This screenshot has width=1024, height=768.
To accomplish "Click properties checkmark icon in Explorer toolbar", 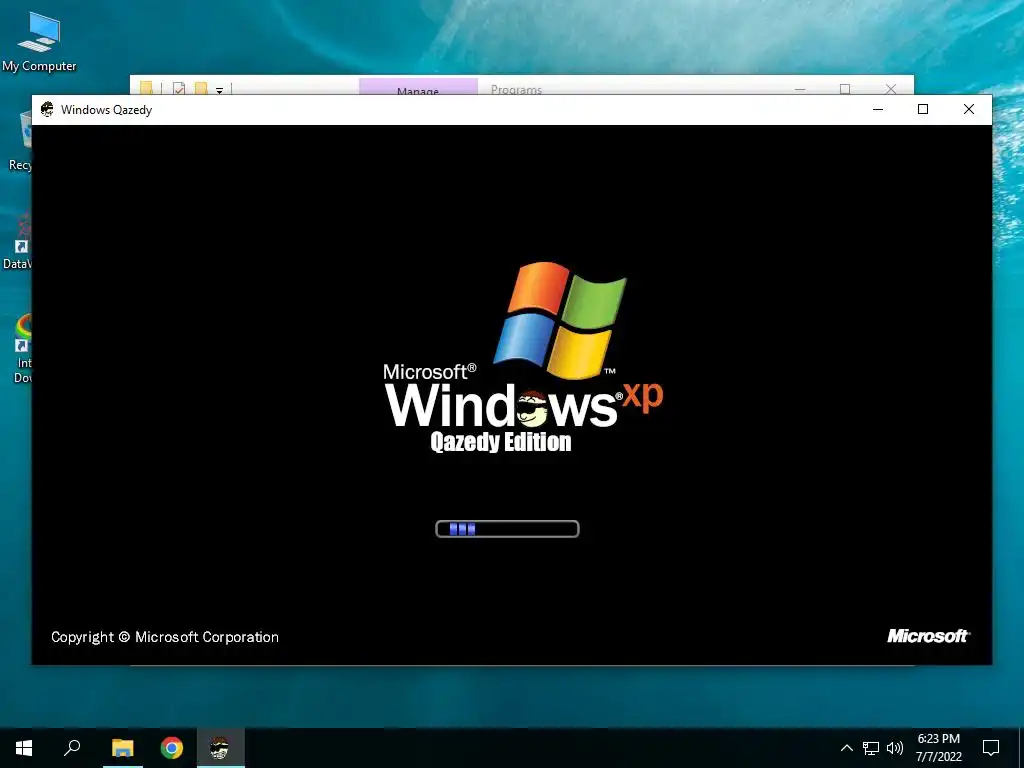I will click(x=179, y=88).
